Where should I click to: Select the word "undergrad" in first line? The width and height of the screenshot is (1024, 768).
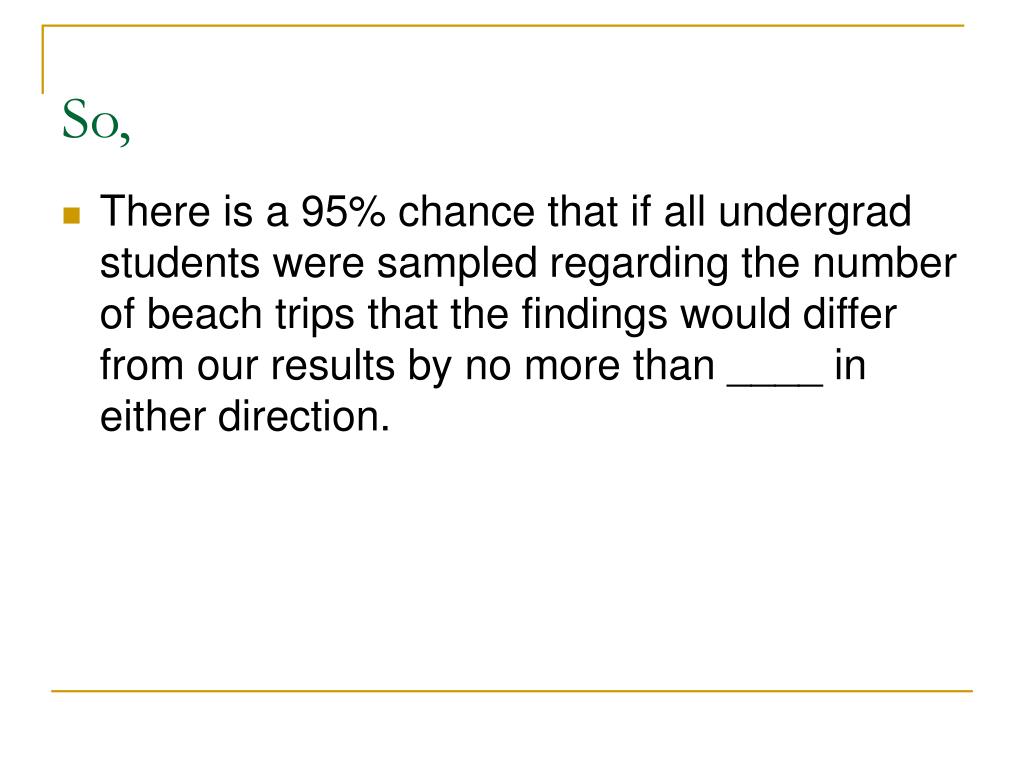tap(814, 214)
